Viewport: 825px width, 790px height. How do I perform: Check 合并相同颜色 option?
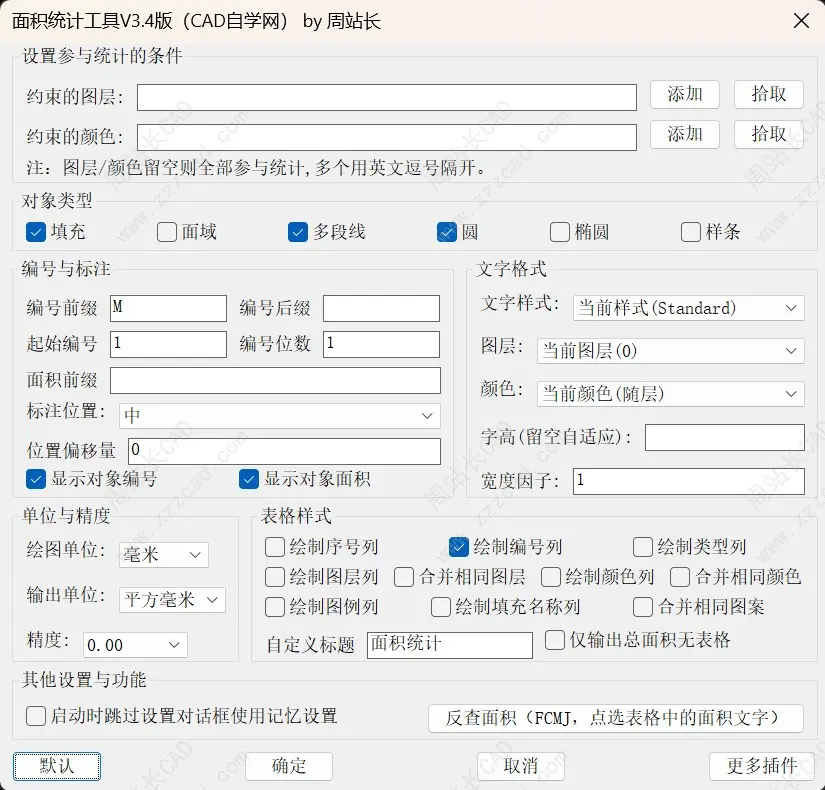(680, 577)
